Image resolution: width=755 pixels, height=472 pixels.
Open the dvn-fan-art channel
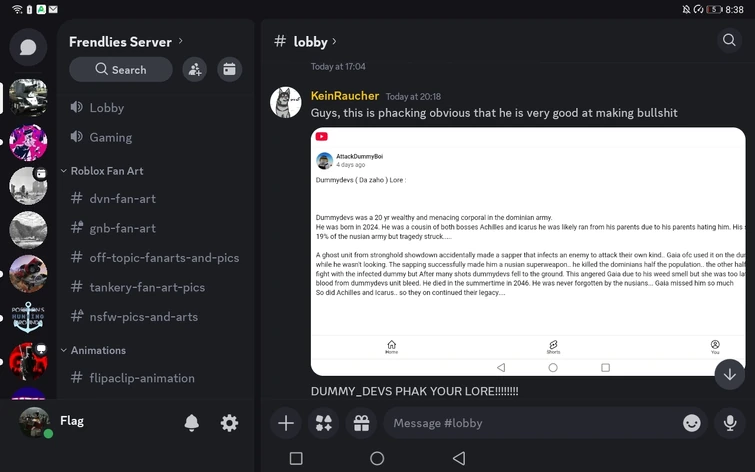tap(122, 198)
